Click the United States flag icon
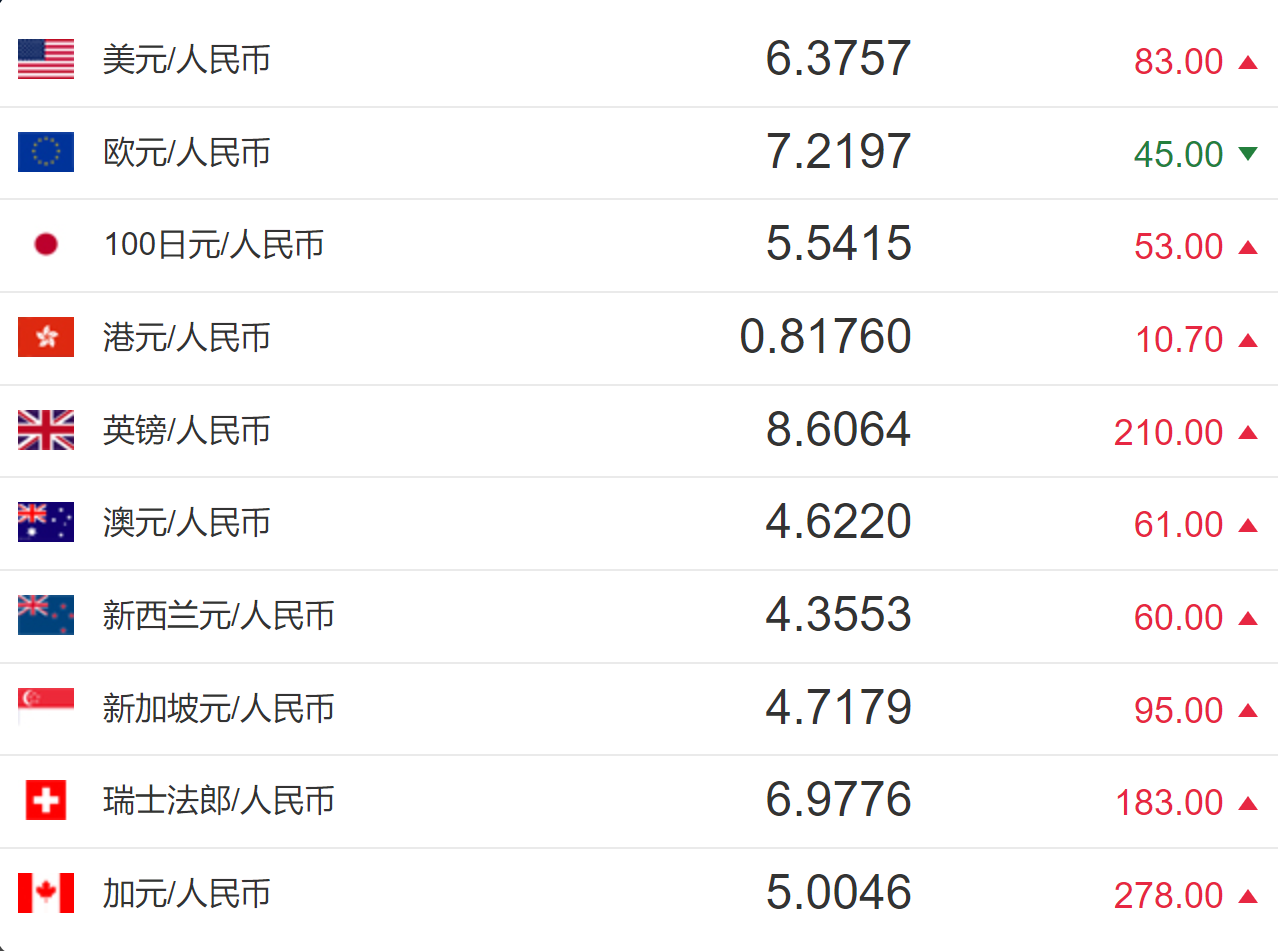The image size is (1278, 951). [46, 60]
